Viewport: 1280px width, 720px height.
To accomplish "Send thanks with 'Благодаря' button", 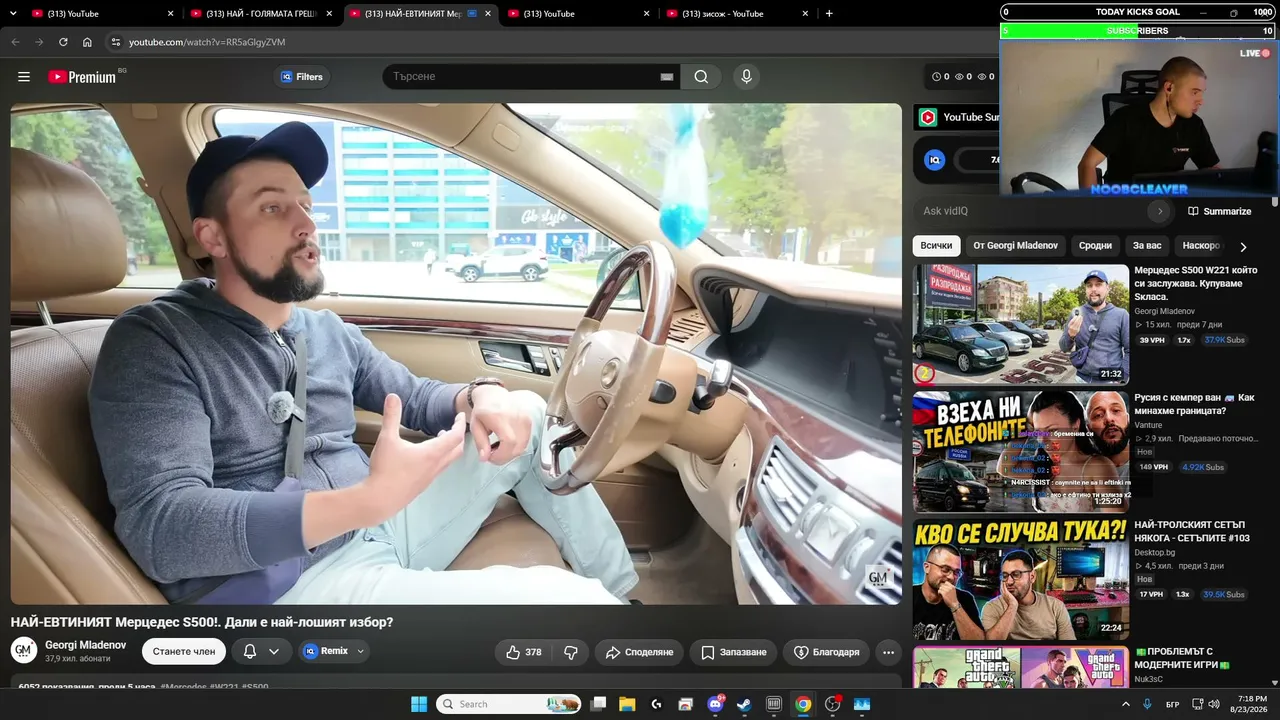I will click(x=826, y=652).
